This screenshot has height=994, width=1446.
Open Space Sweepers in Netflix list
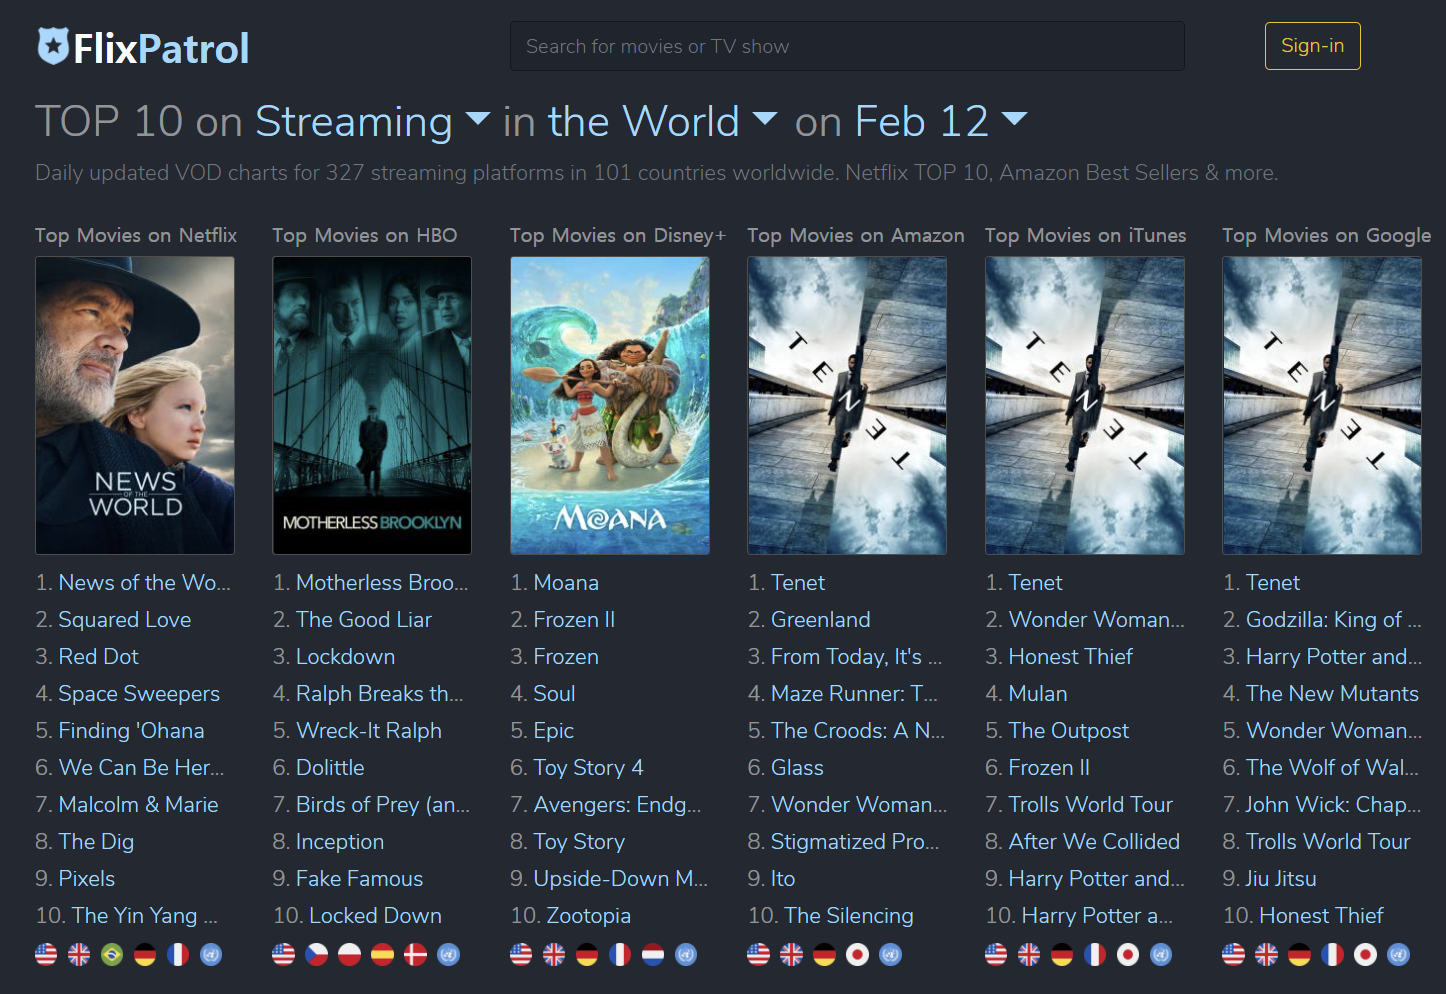point(139,694)
